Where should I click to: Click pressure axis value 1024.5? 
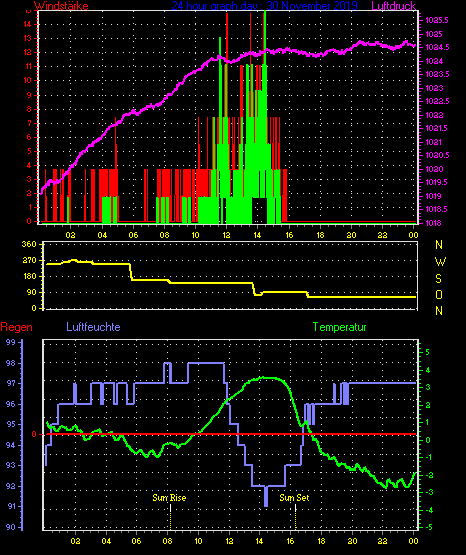(437, 47)
